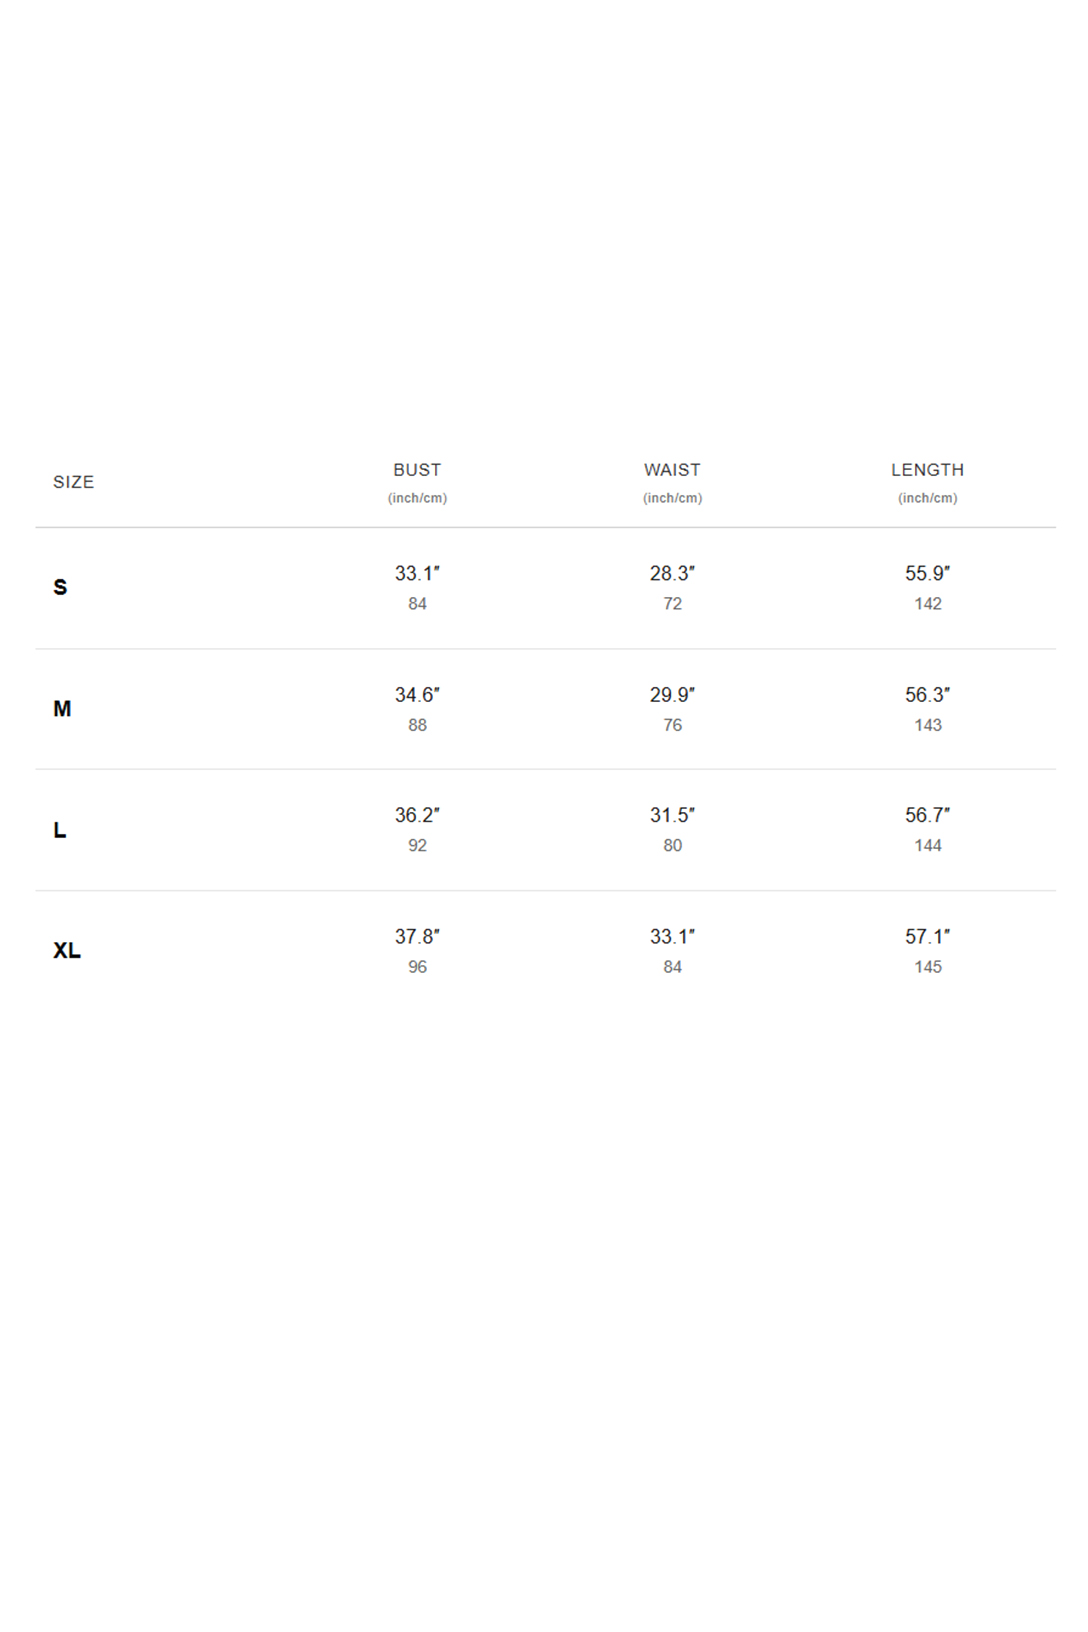Click the 28.3" waist measurement
The image size is (1088, 1632).
point(672,573)
